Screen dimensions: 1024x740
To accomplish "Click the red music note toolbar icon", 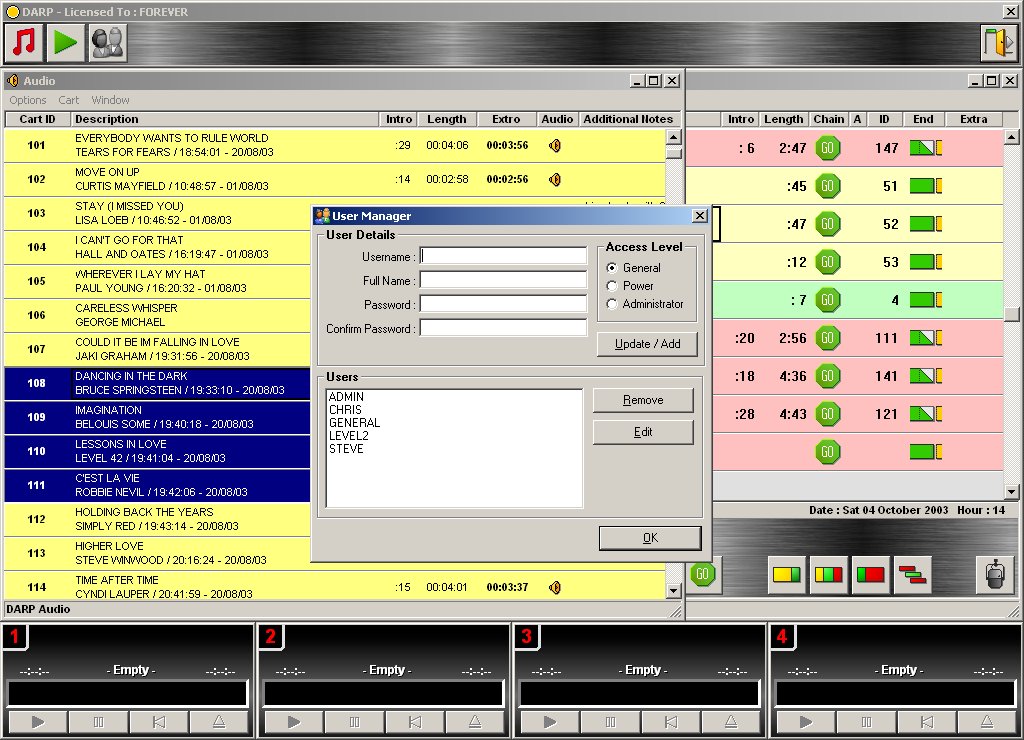I will (24, 42).
